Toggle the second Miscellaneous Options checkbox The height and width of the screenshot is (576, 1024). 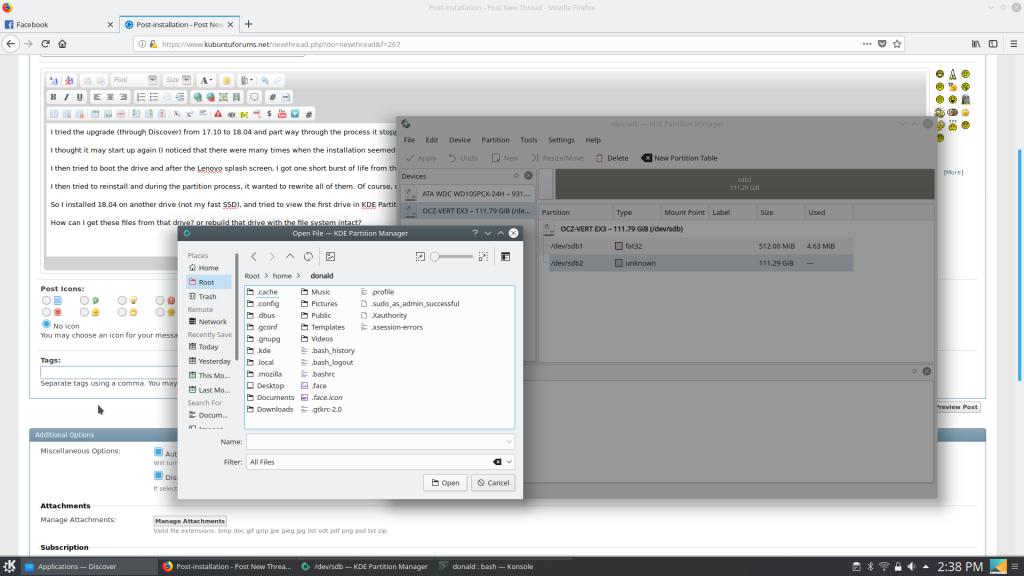[x=158, y=476]
